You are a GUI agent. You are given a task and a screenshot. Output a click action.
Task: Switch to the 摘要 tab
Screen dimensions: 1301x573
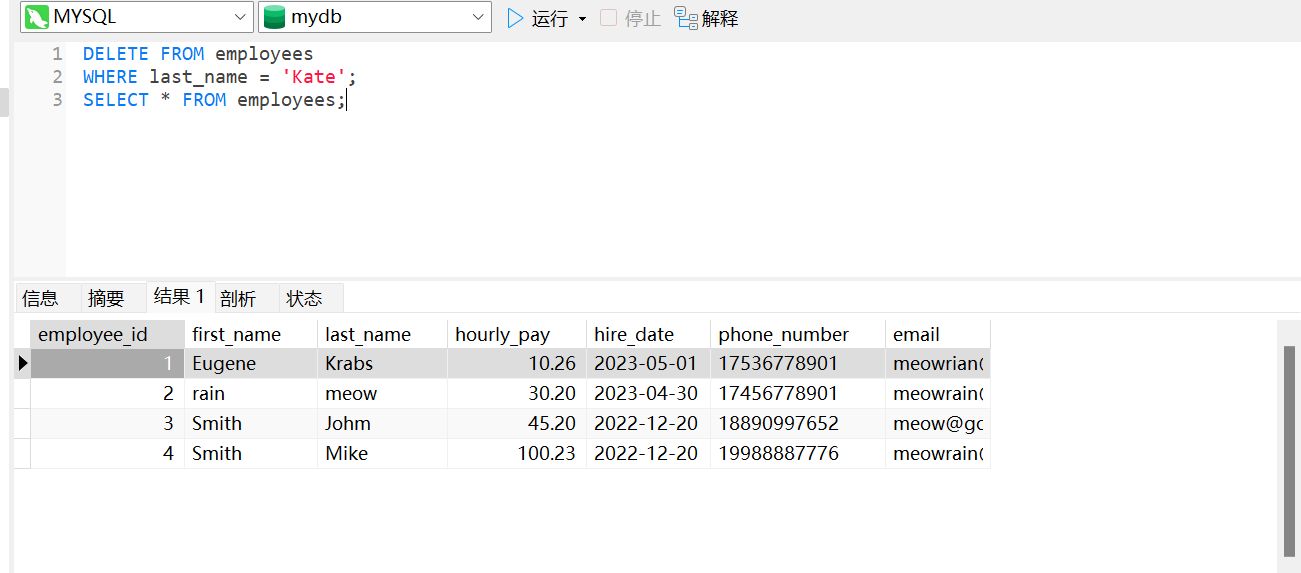[x=106, y=298]
